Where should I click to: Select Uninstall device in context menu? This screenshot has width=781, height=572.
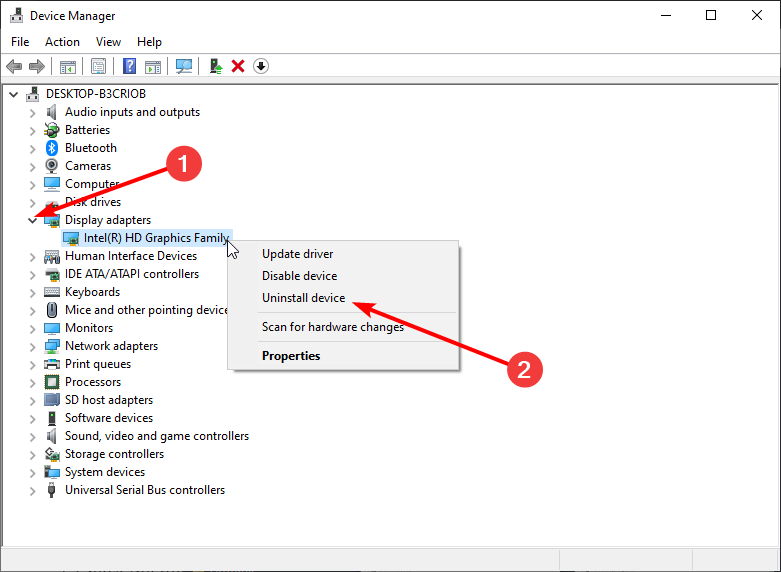tap(343, 298)
